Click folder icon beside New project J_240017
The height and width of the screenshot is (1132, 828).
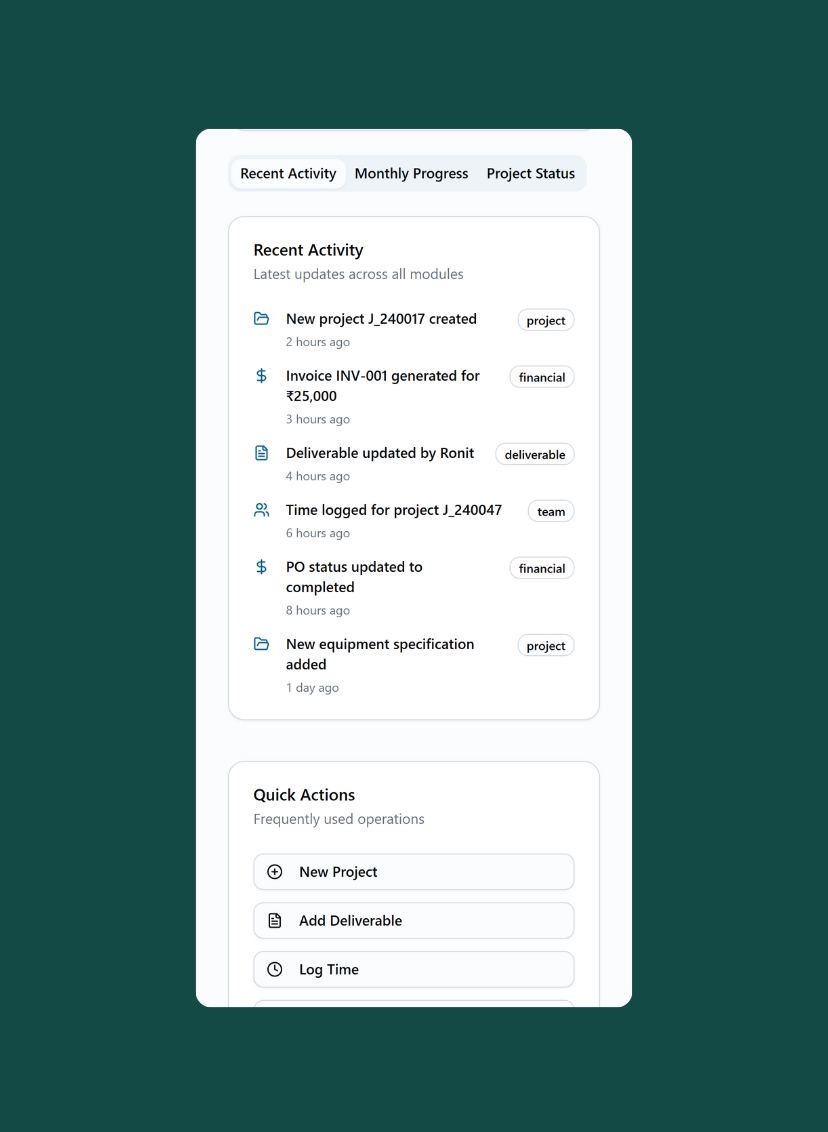[x=261, y=319]
